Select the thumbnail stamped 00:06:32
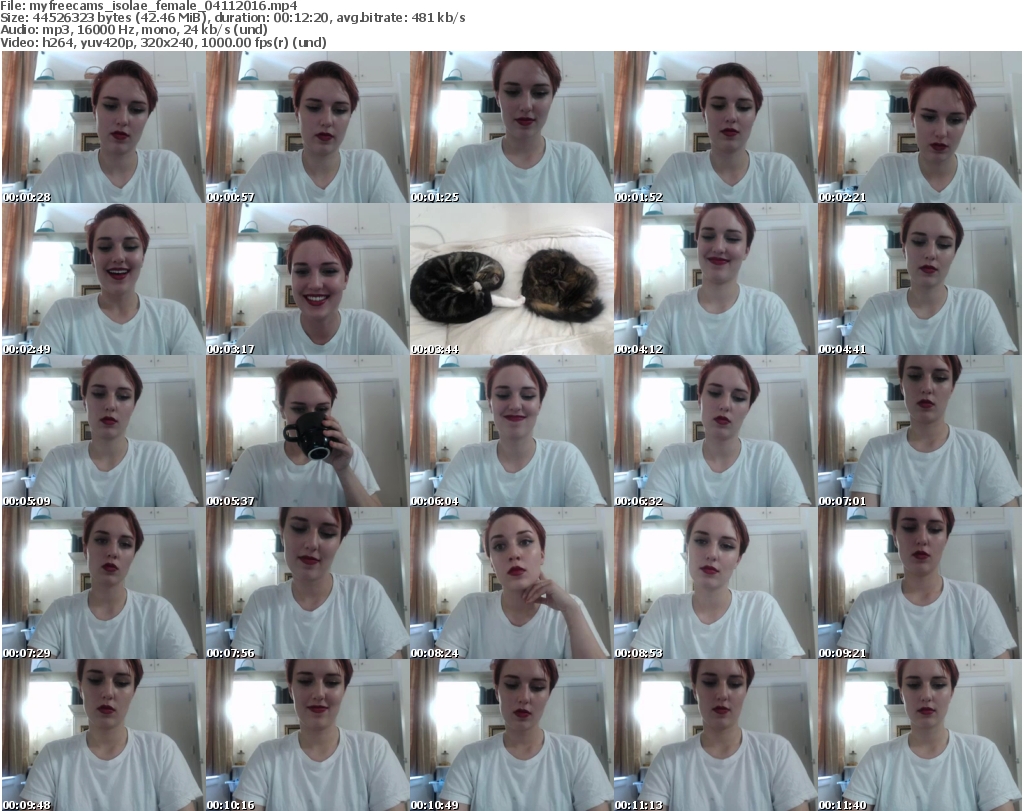 (715, 431)
